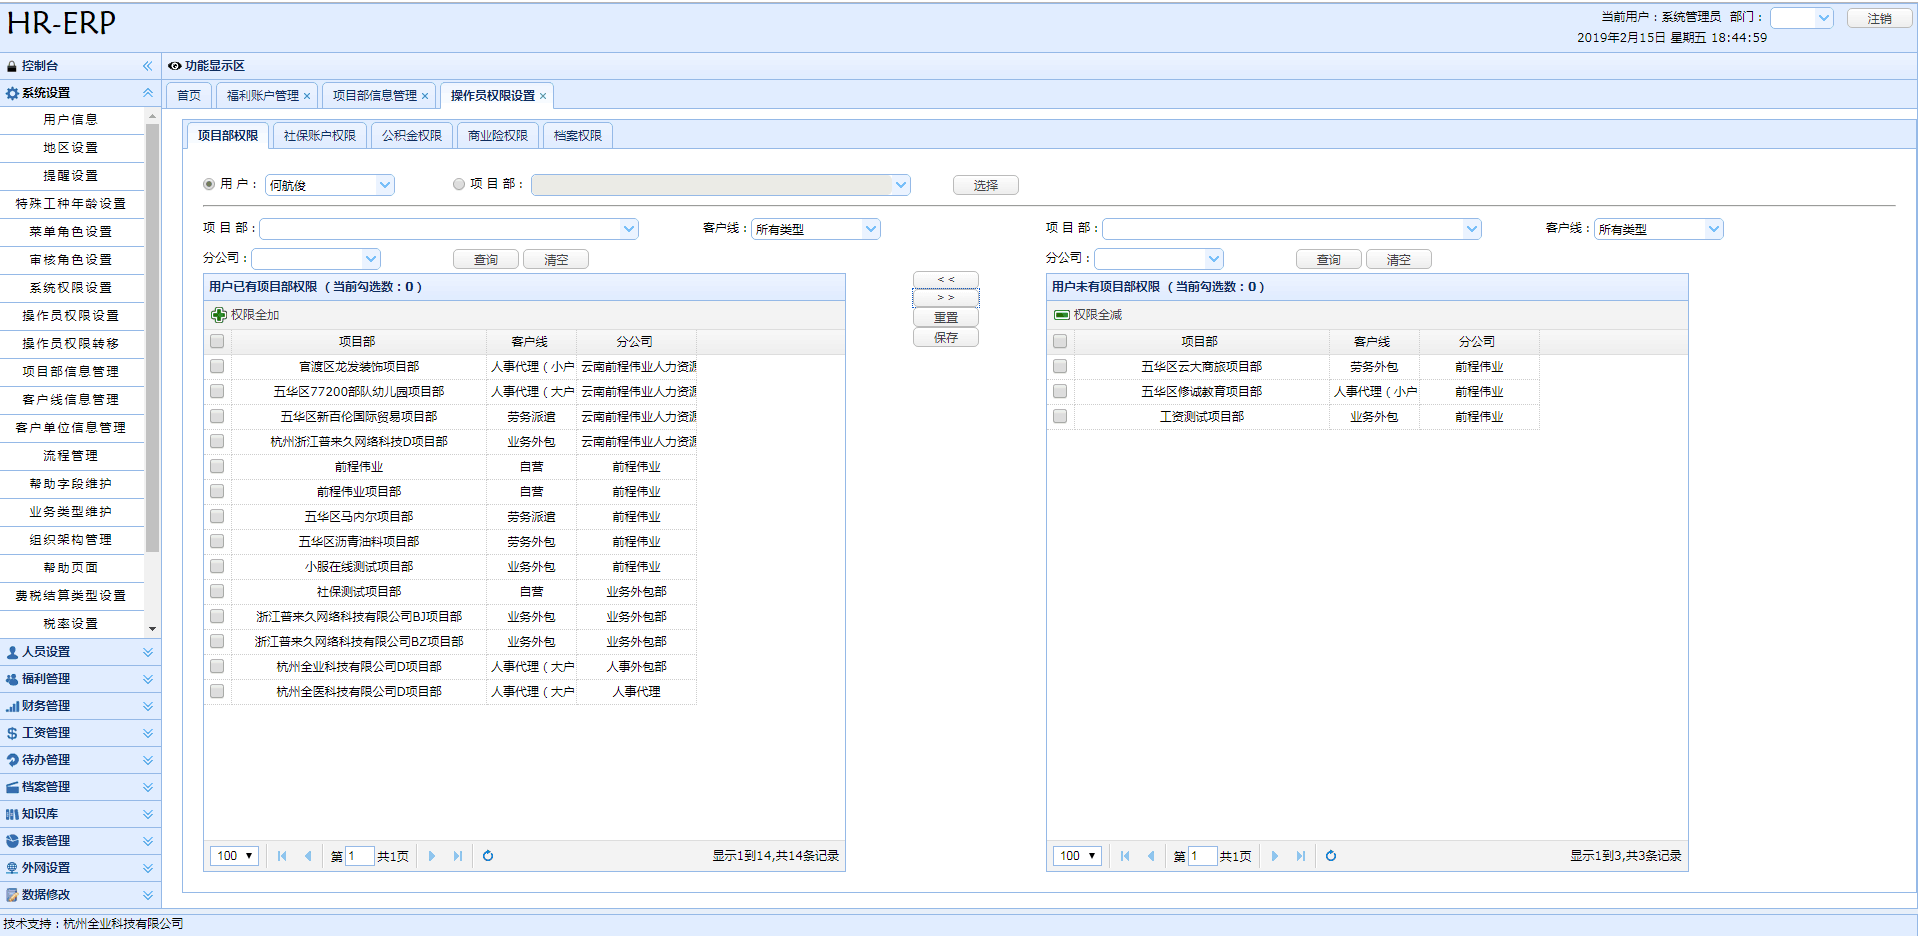Check the 工资测试项目部 row
This screenshot has width=1918, height=936.
[1060, 417]
